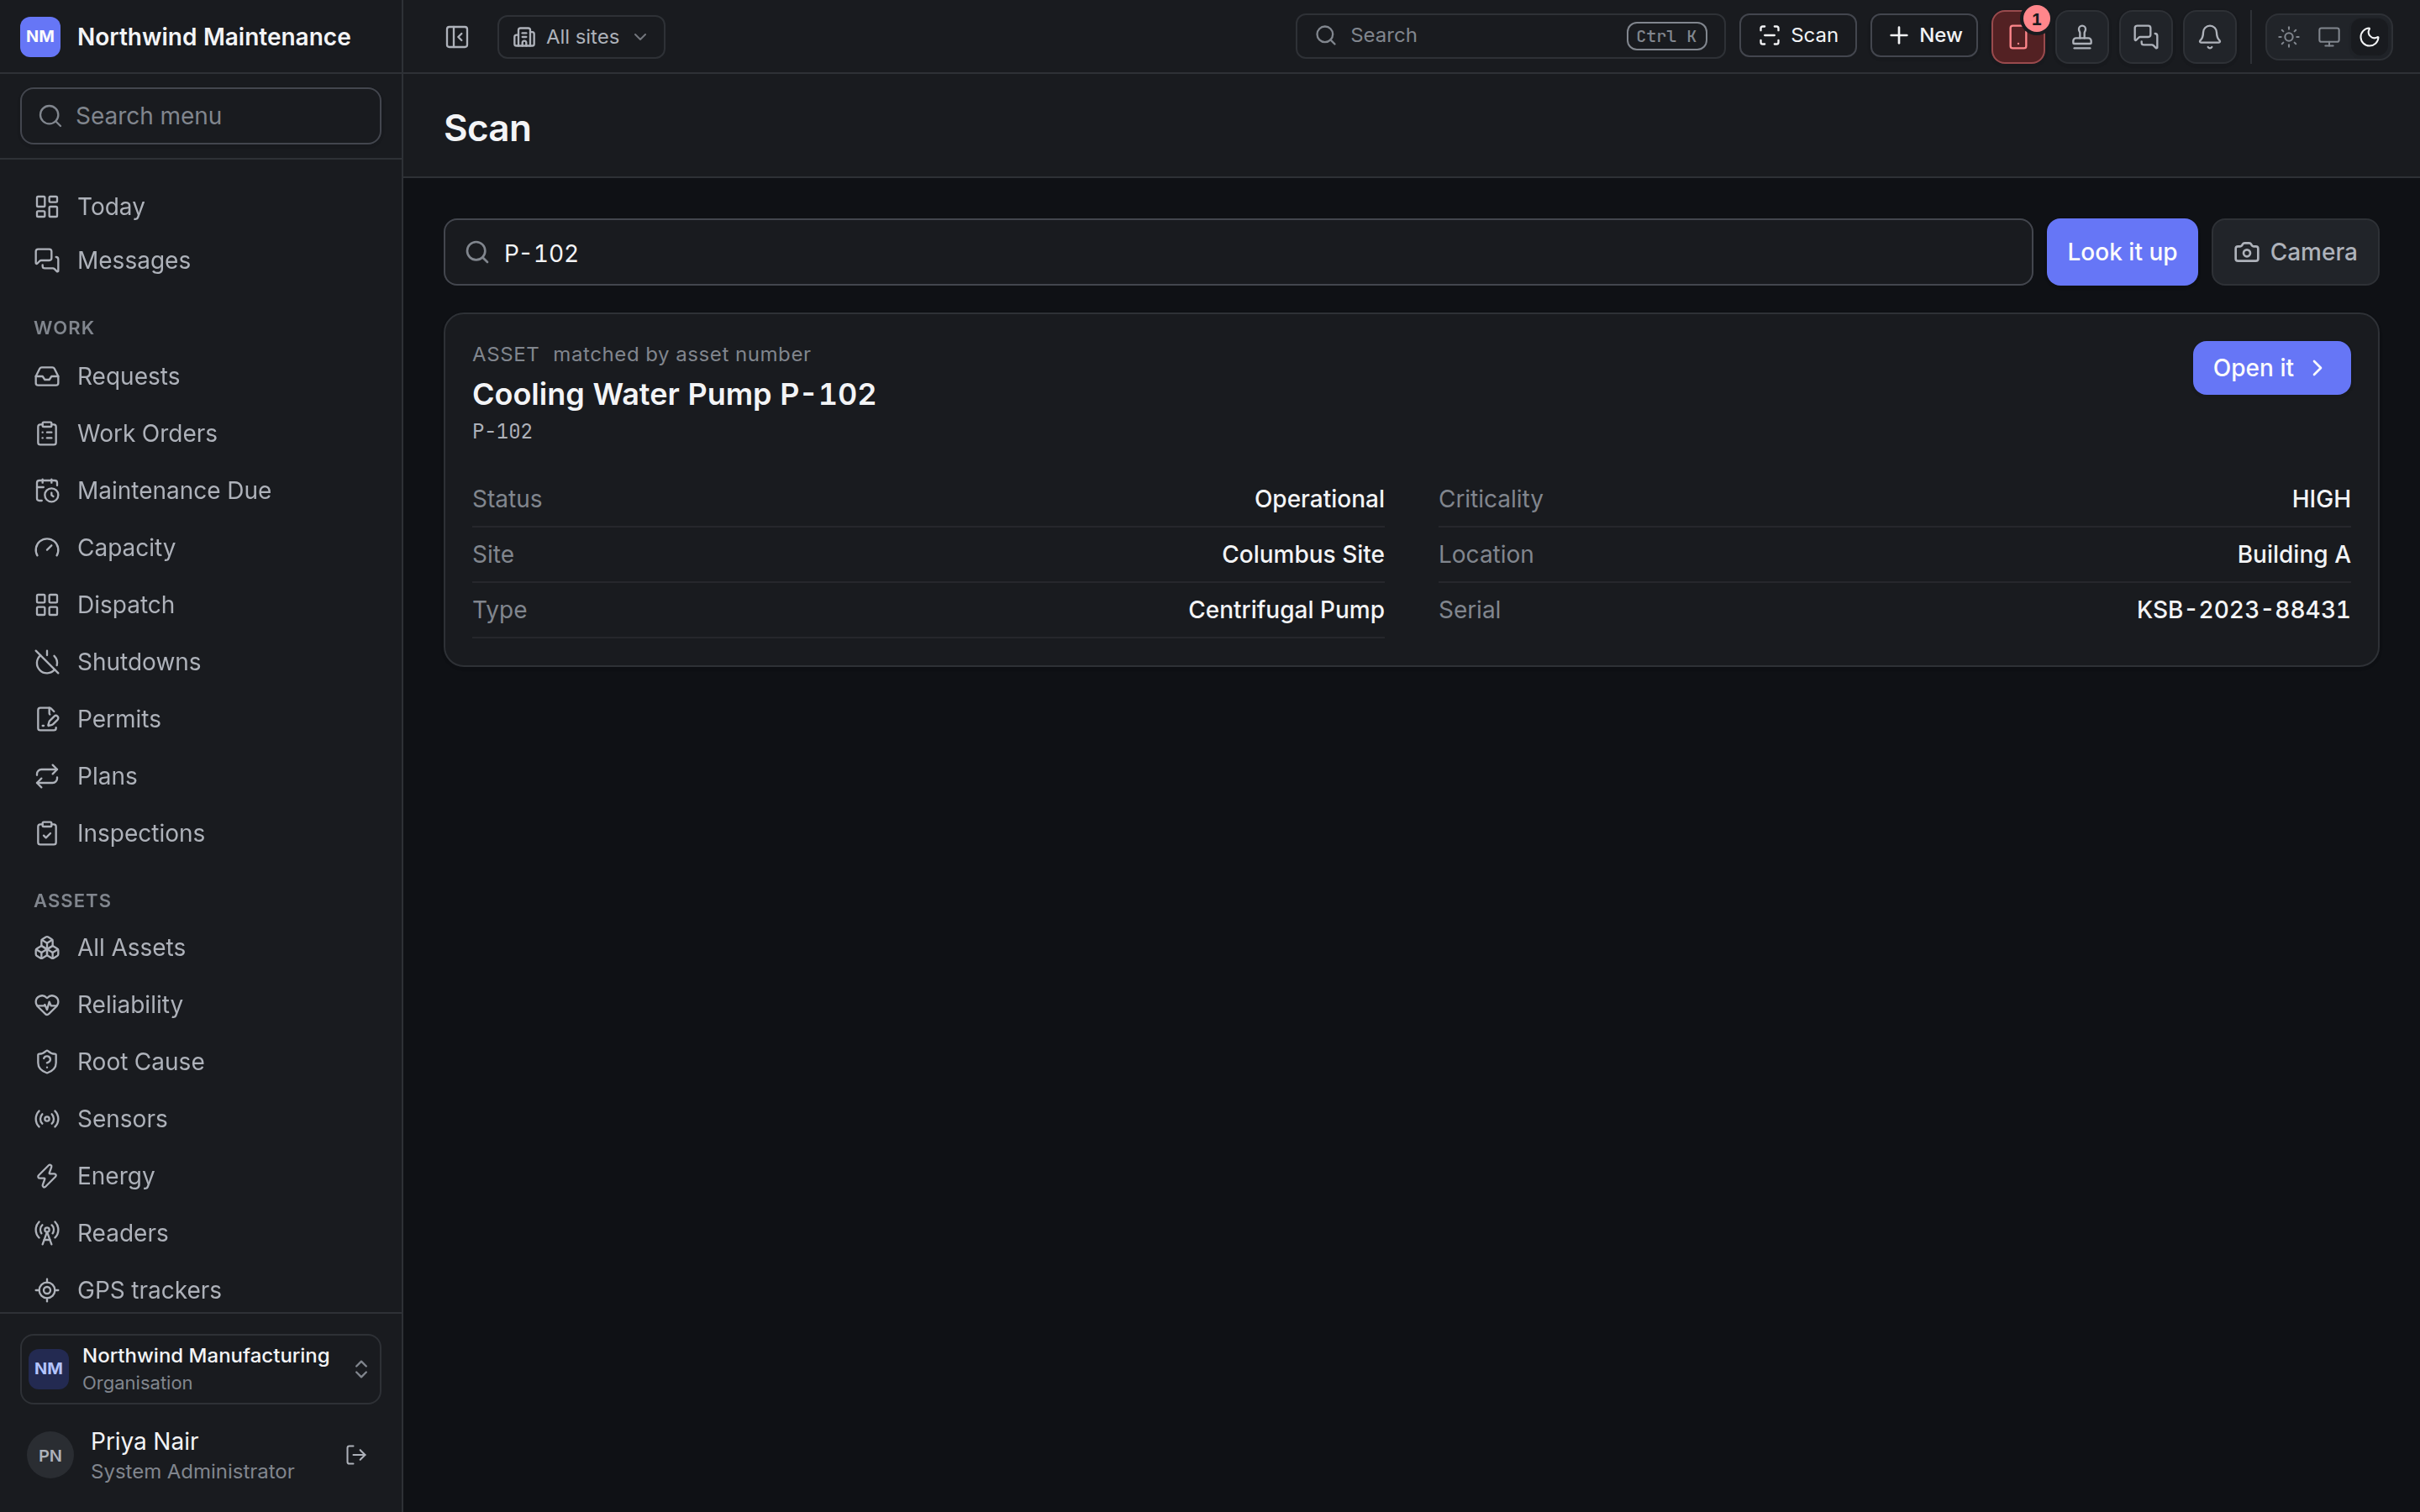Click the scan input containing P-102

(x=1238, y=252)
